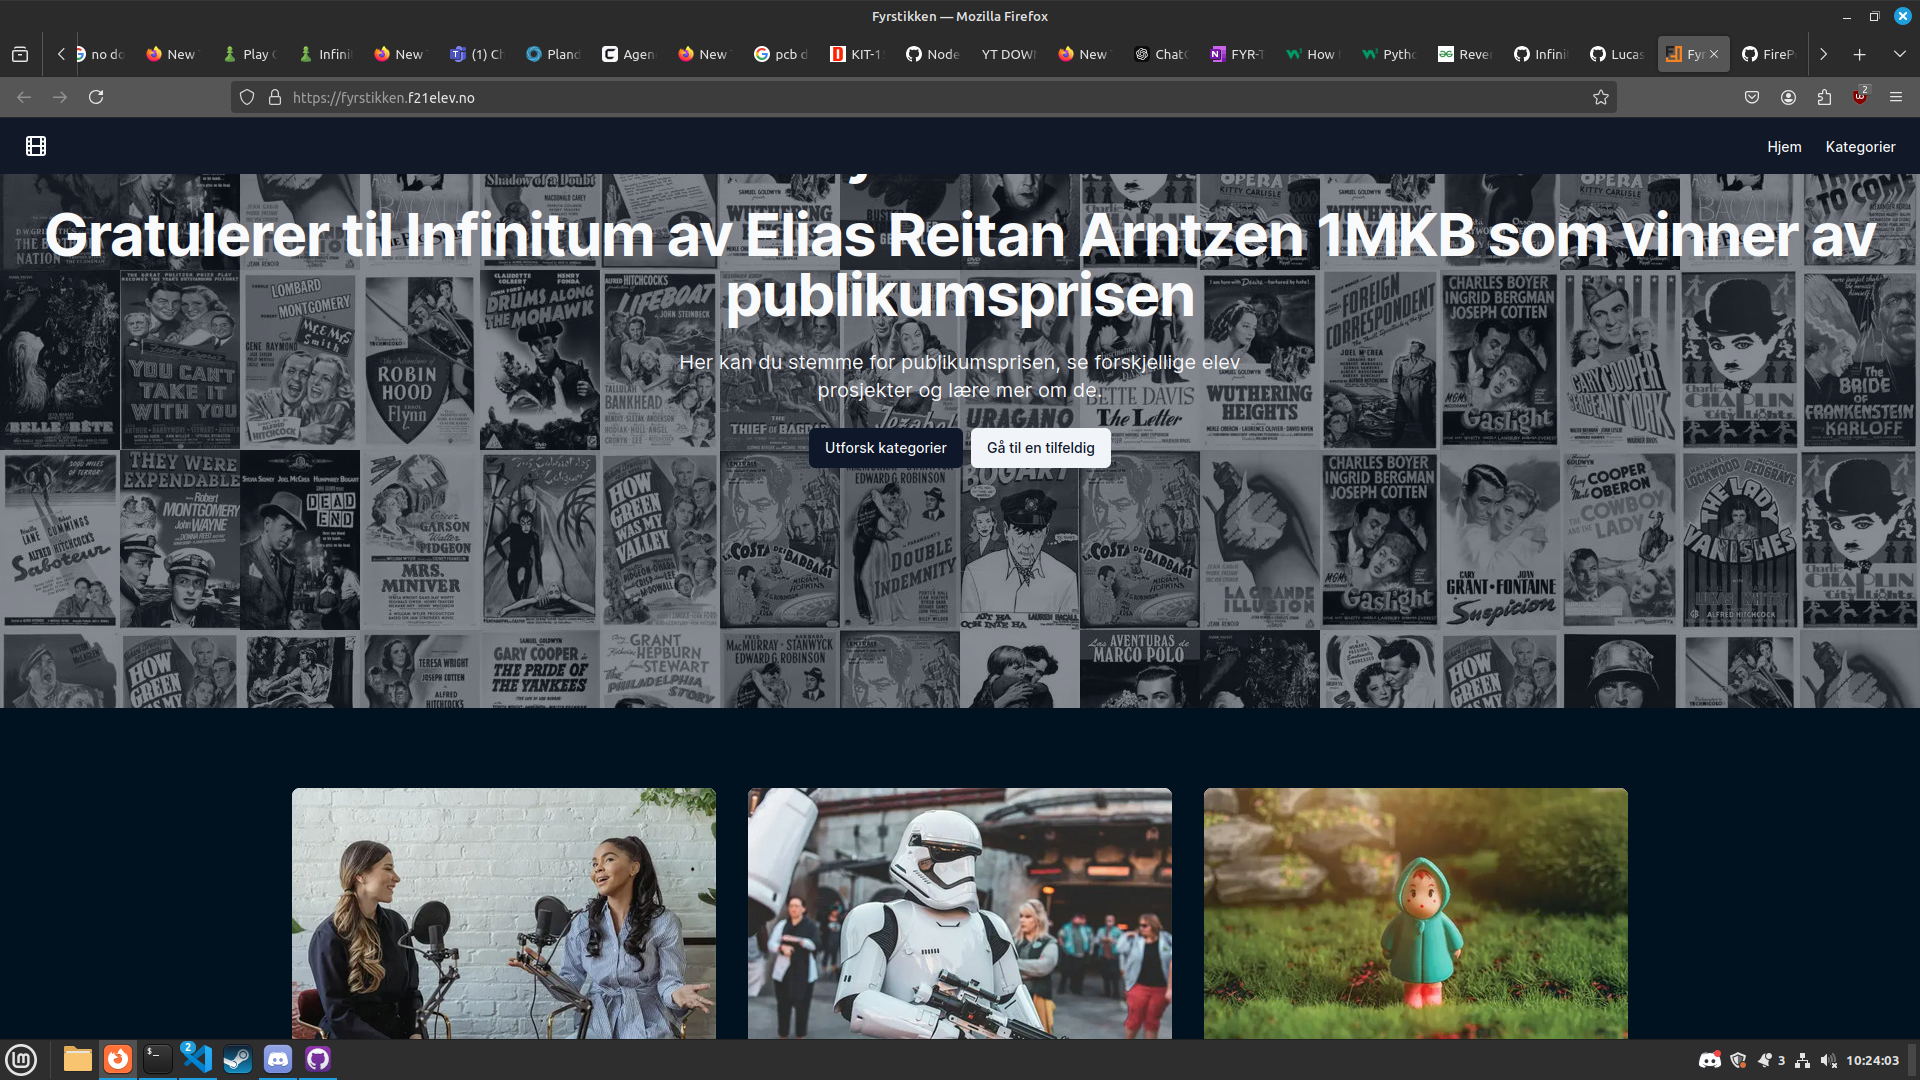Open Discord from the taskbar
The height and width of the screenshot is (1080, 1920).
point(278,1059)
